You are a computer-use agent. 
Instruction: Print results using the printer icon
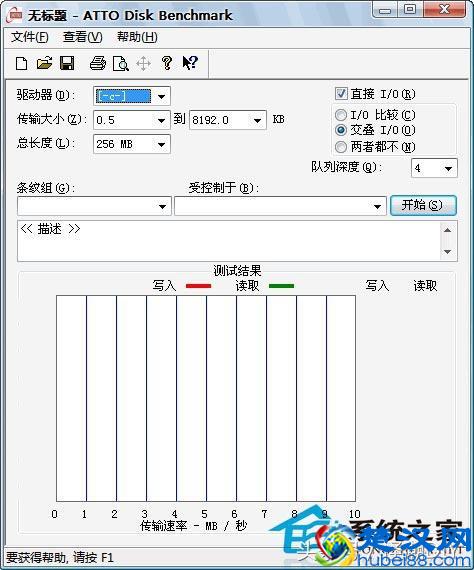click(x=98, y=63)
